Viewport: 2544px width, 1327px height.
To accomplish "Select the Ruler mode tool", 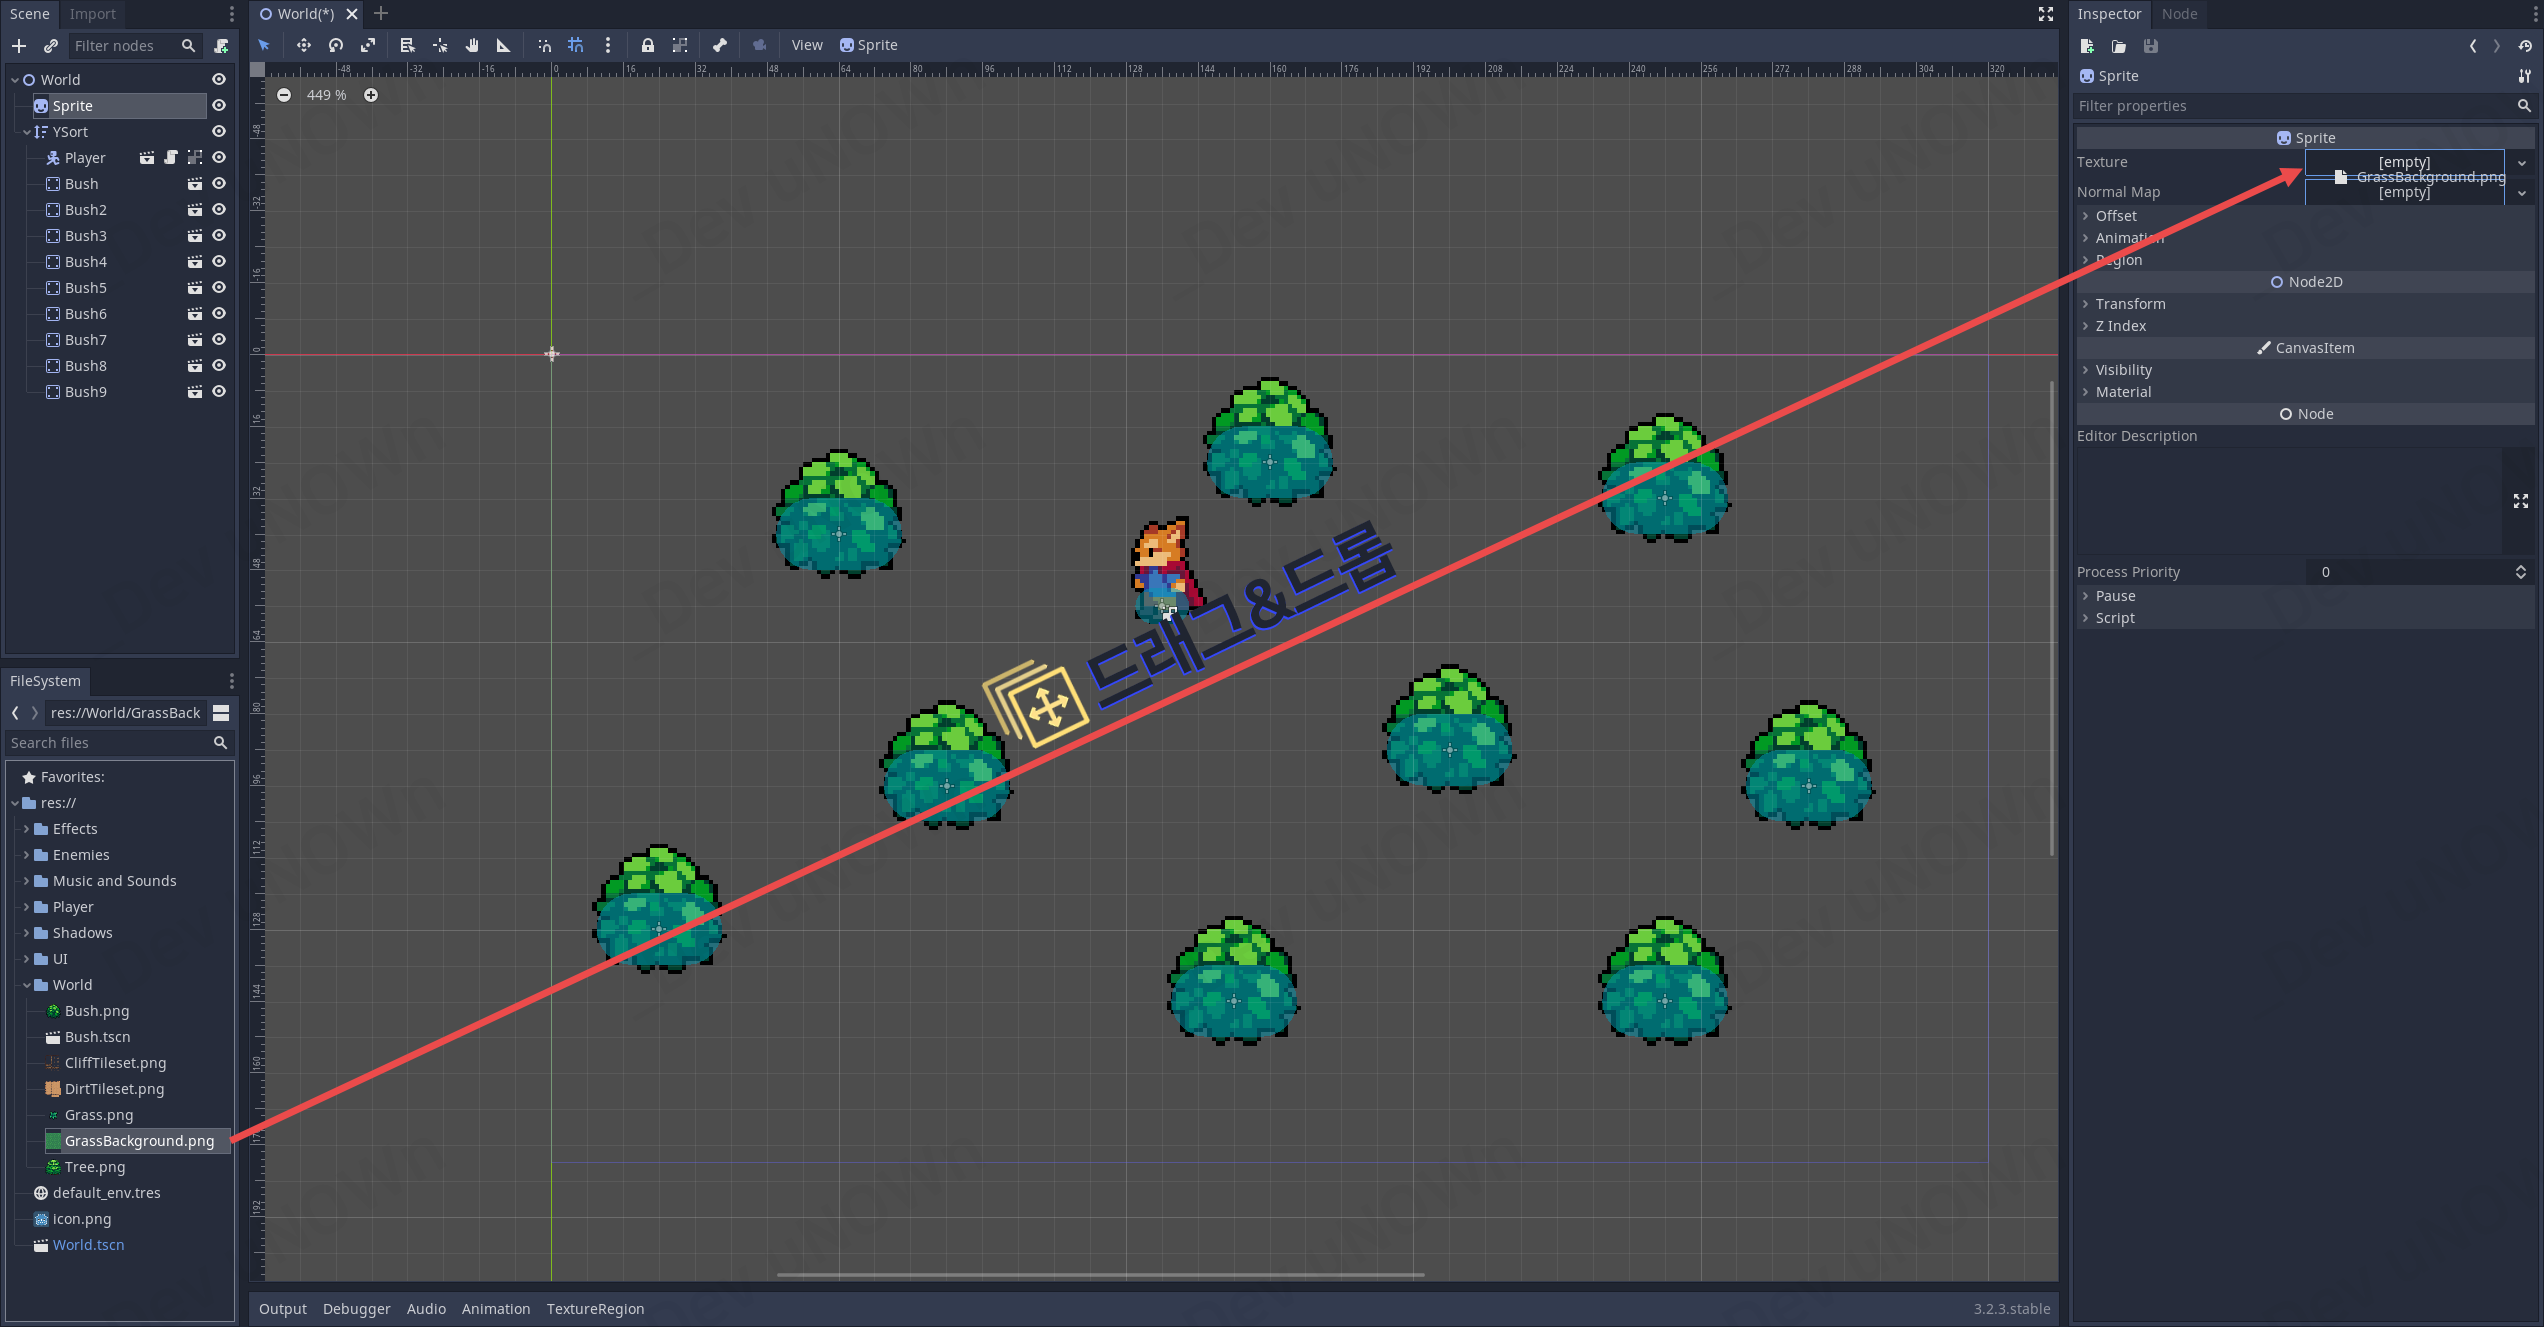I will 503,45.
